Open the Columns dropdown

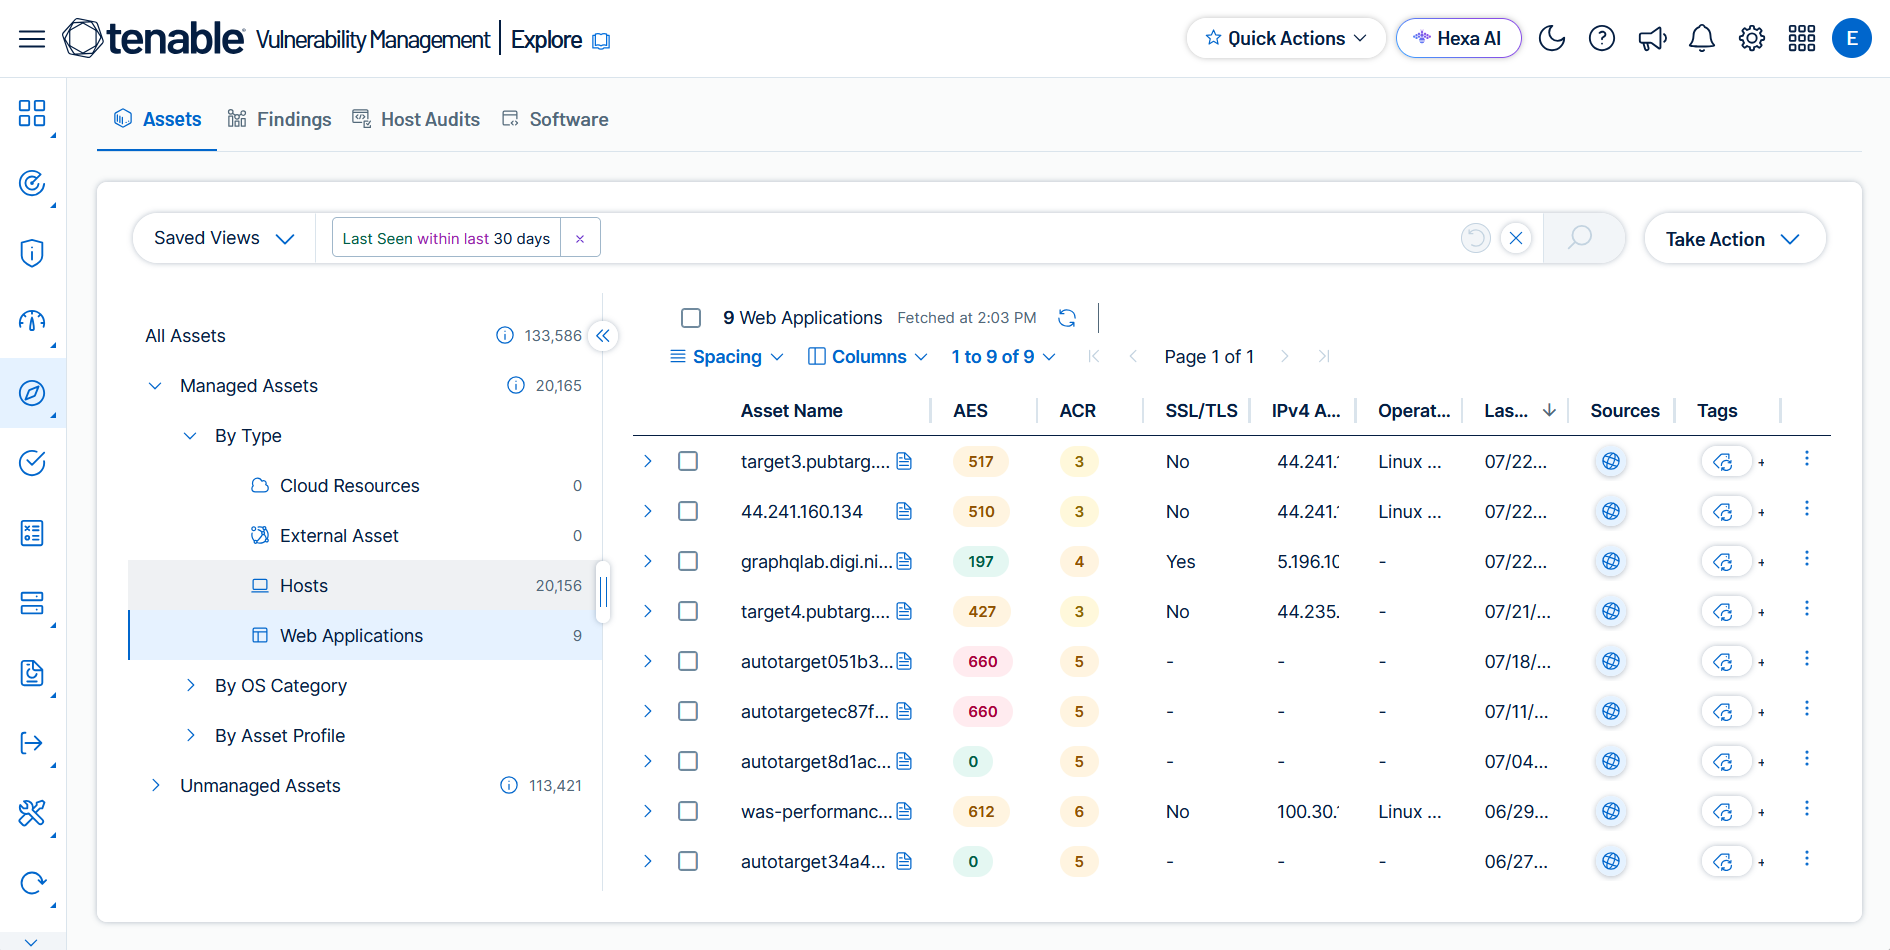coord(868,357)
